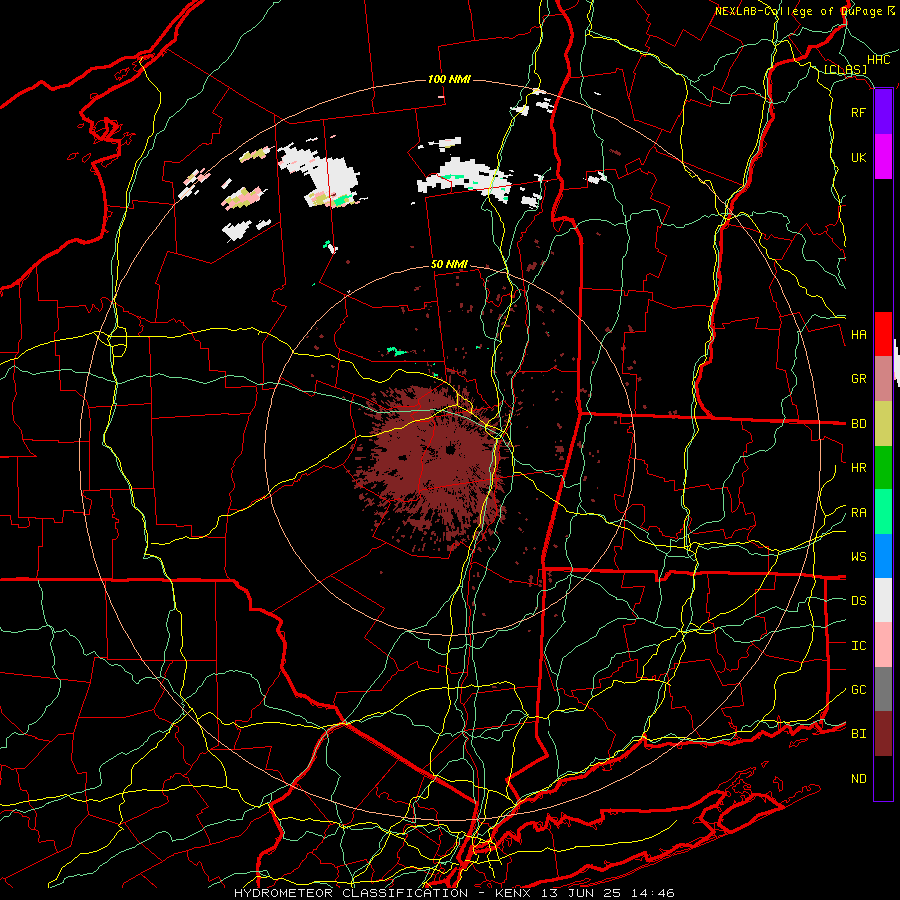Click the dark green HR swatch
Screen dimensions: 900x900
click(883, 468)
